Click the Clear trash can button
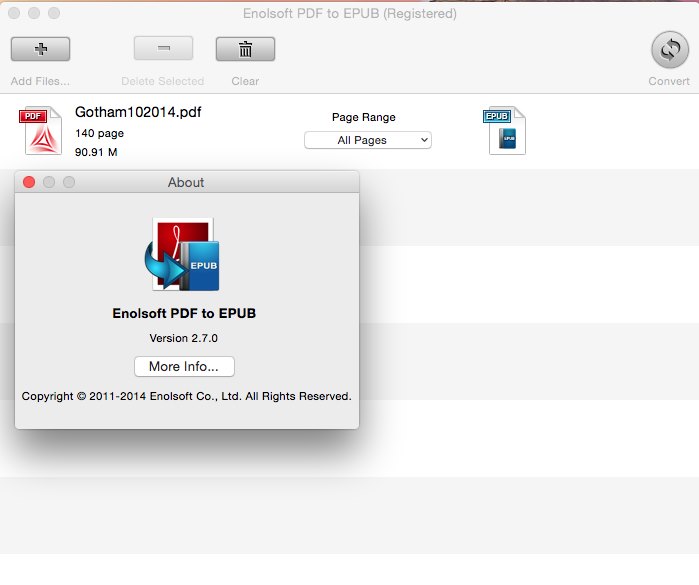 click(x=245, y=49)
